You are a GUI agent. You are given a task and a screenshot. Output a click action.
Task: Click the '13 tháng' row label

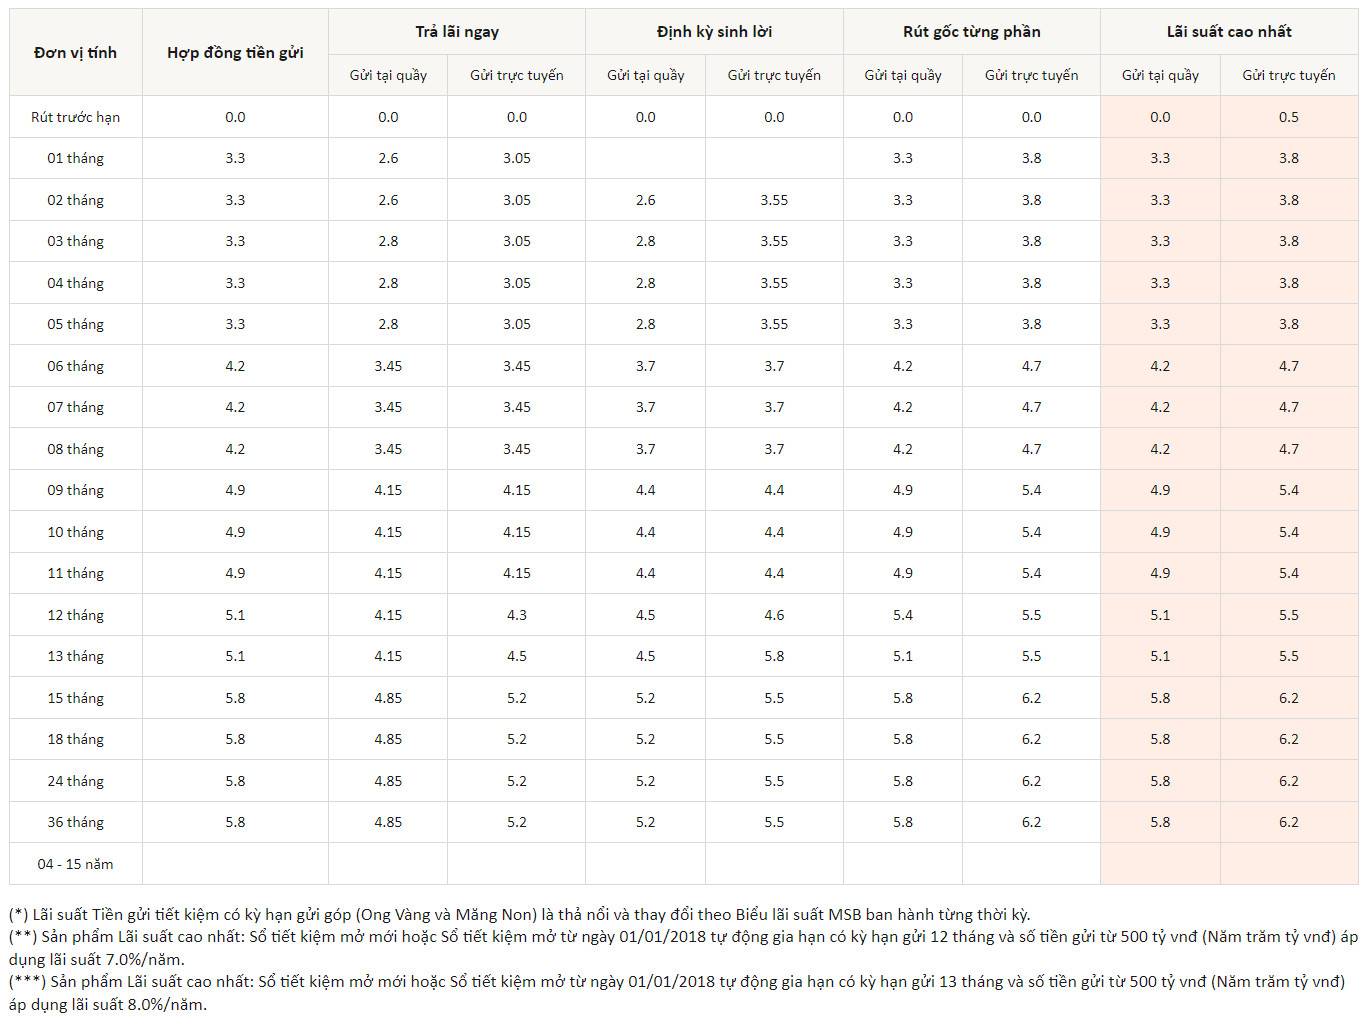(x=75, y=656)
